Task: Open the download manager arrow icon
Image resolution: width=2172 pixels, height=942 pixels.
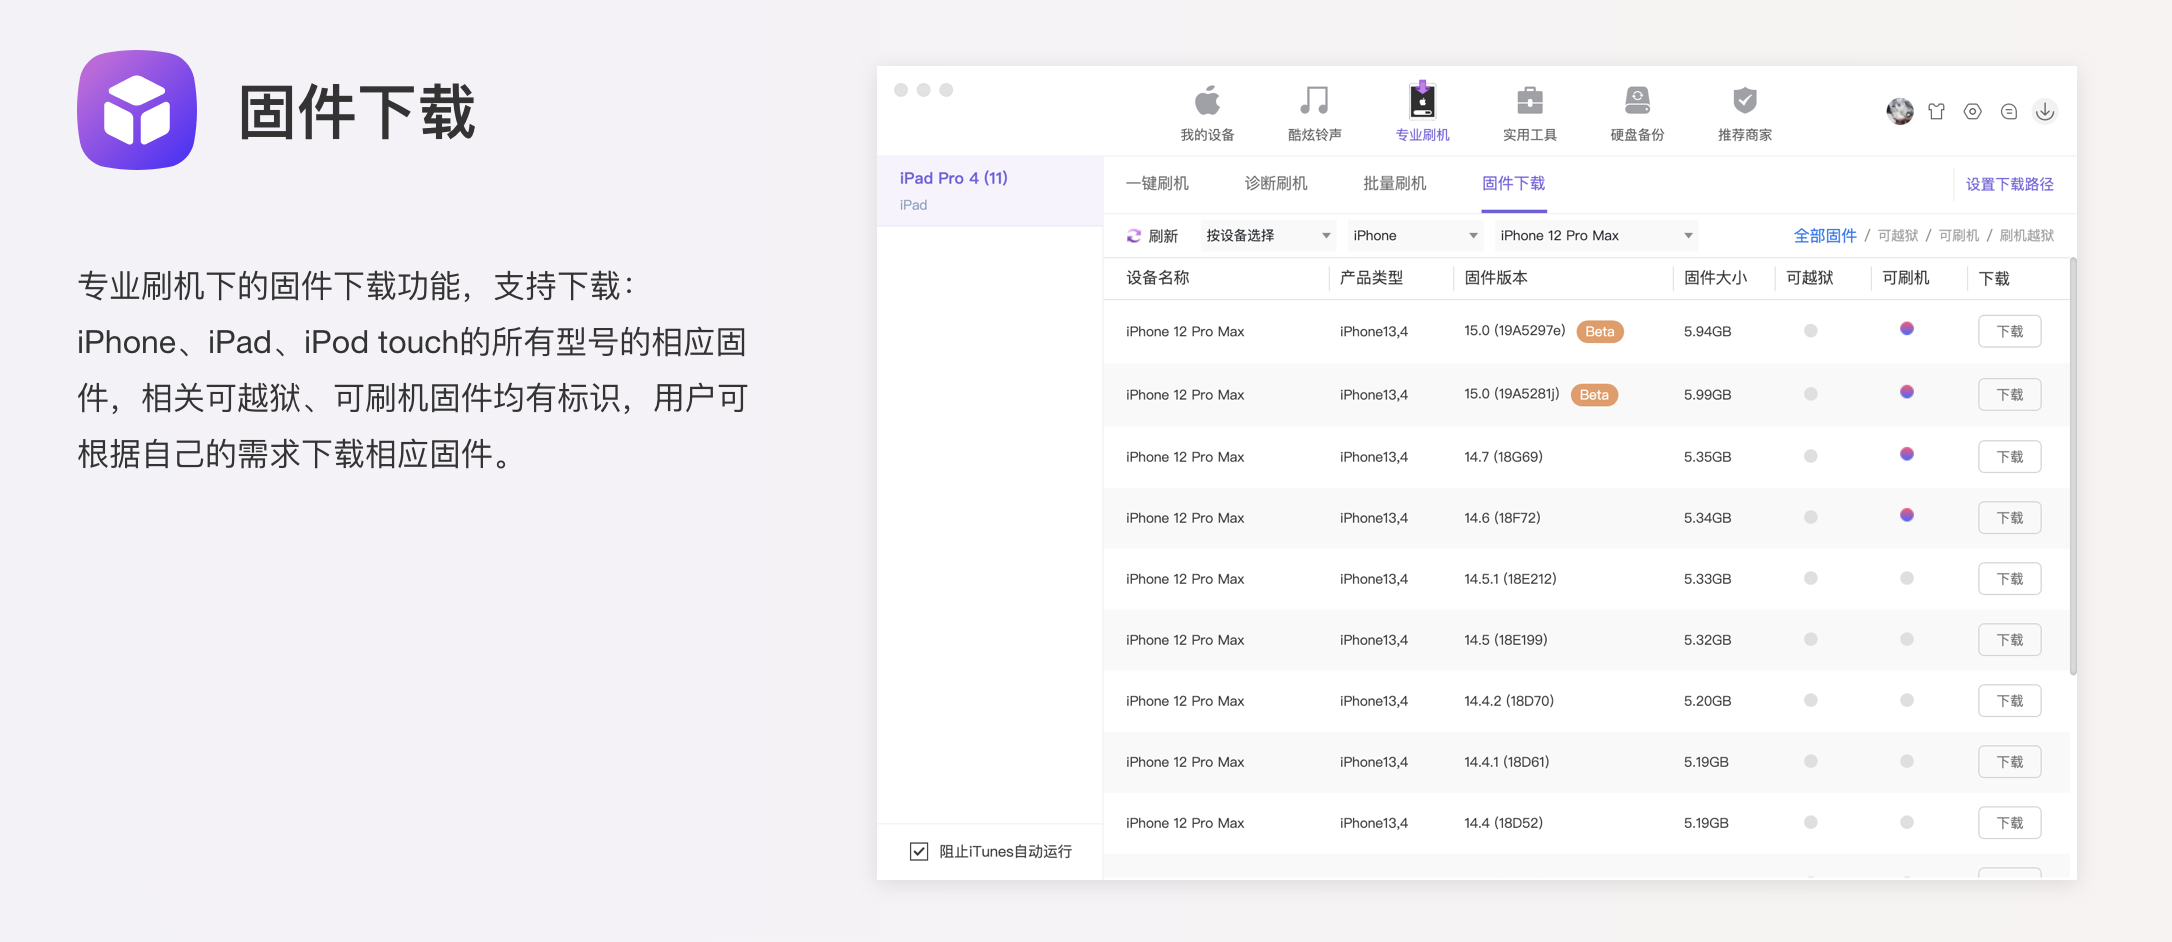Action: click(2045, 111)
